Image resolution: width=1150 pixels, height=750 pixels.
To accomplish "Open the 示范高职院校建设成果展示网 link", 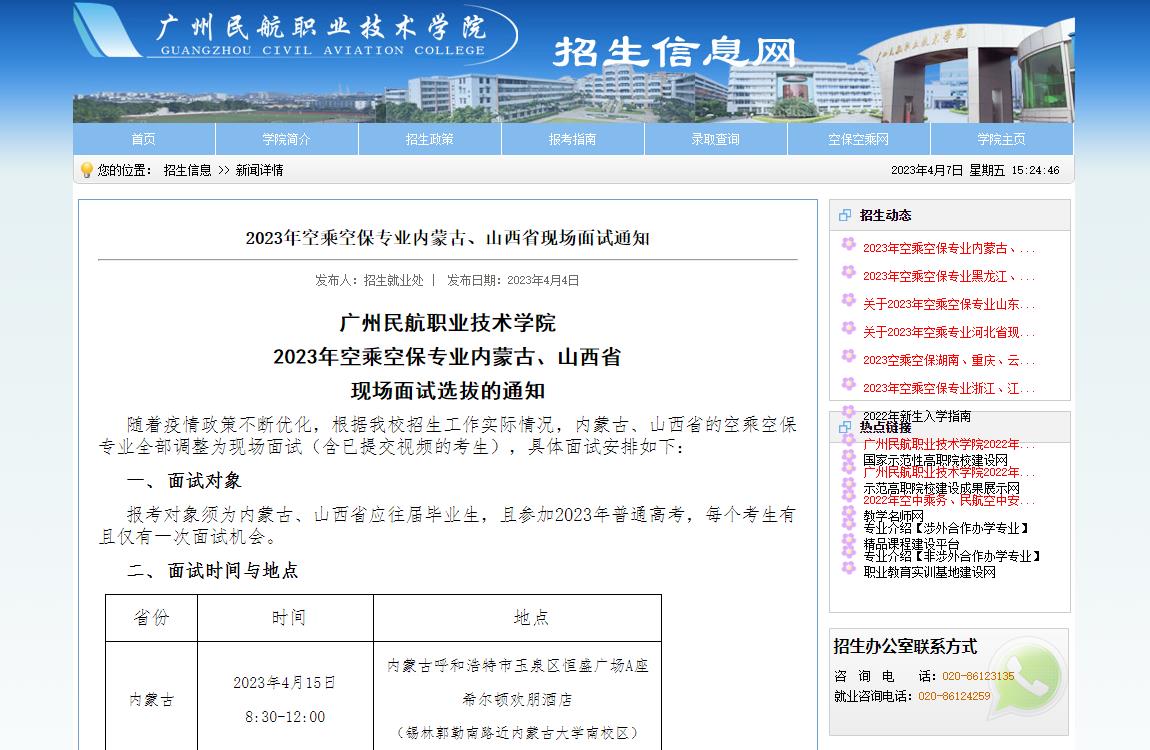I will pos(941,488).
